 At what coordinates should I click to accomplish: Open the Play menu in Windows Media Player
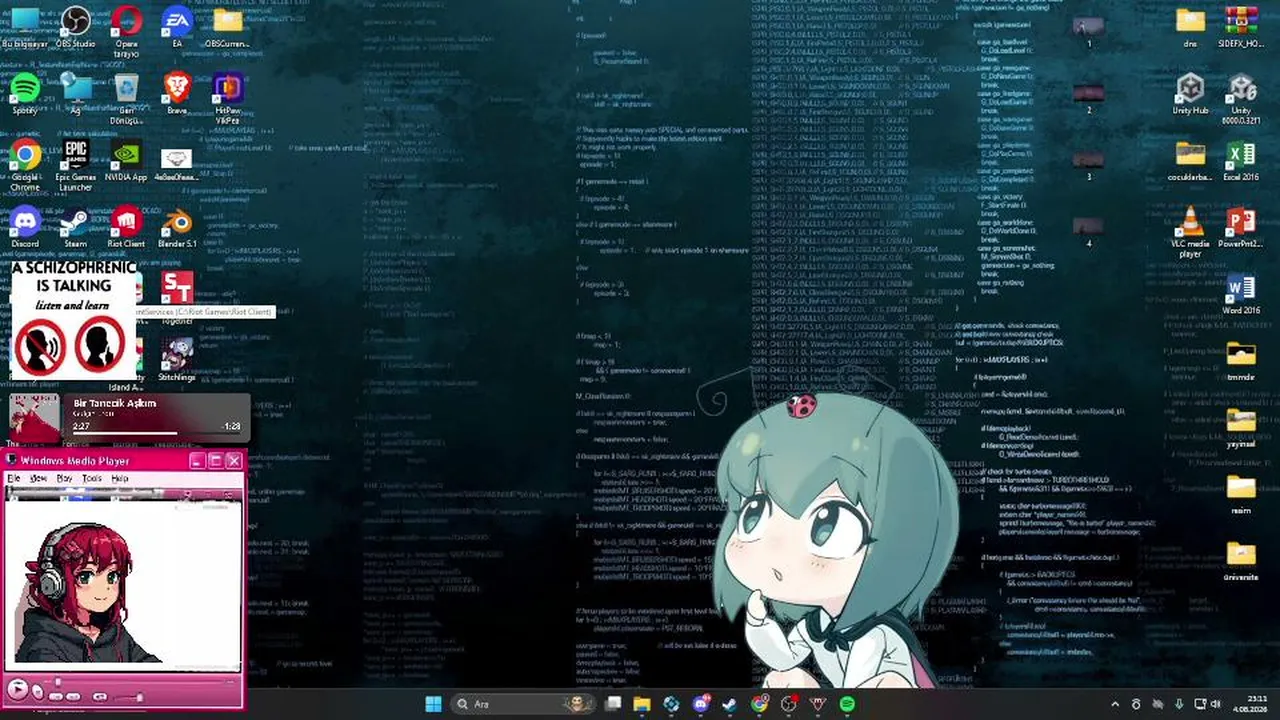(64, 479)
